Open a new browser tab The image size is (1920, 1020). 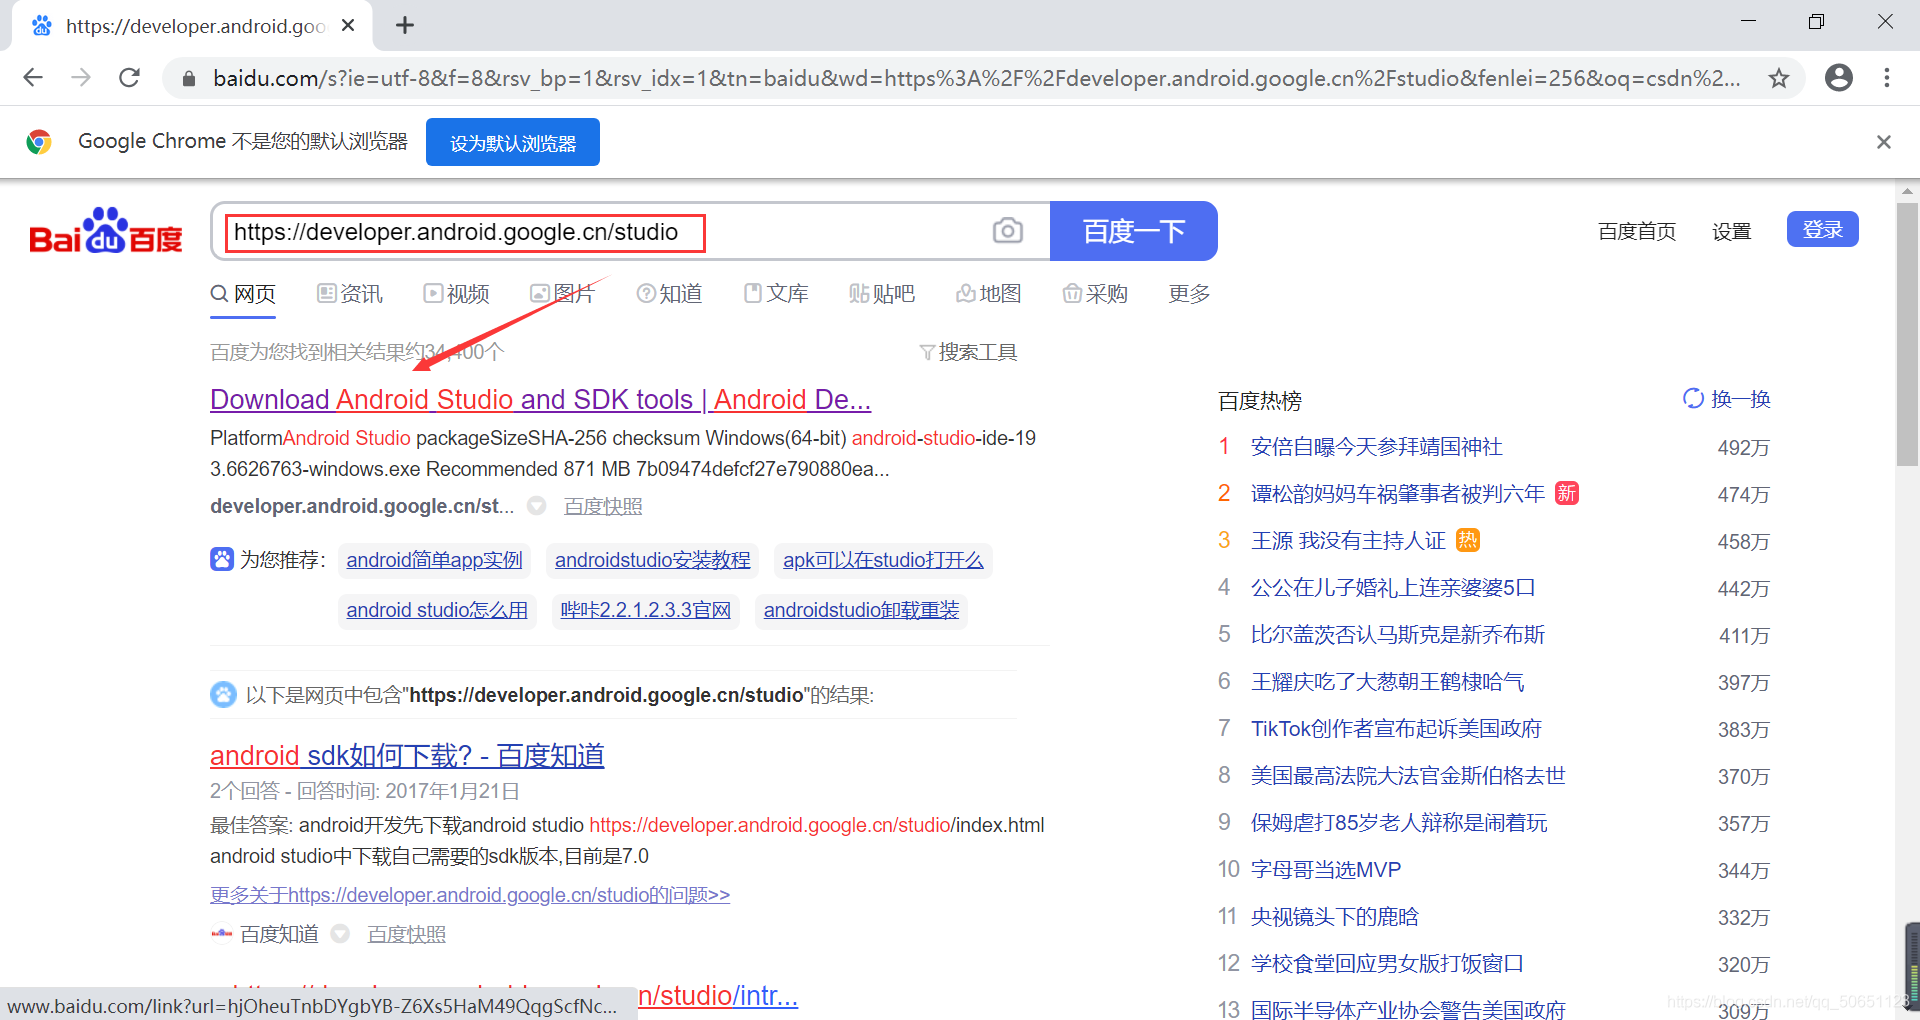point(405,25)
